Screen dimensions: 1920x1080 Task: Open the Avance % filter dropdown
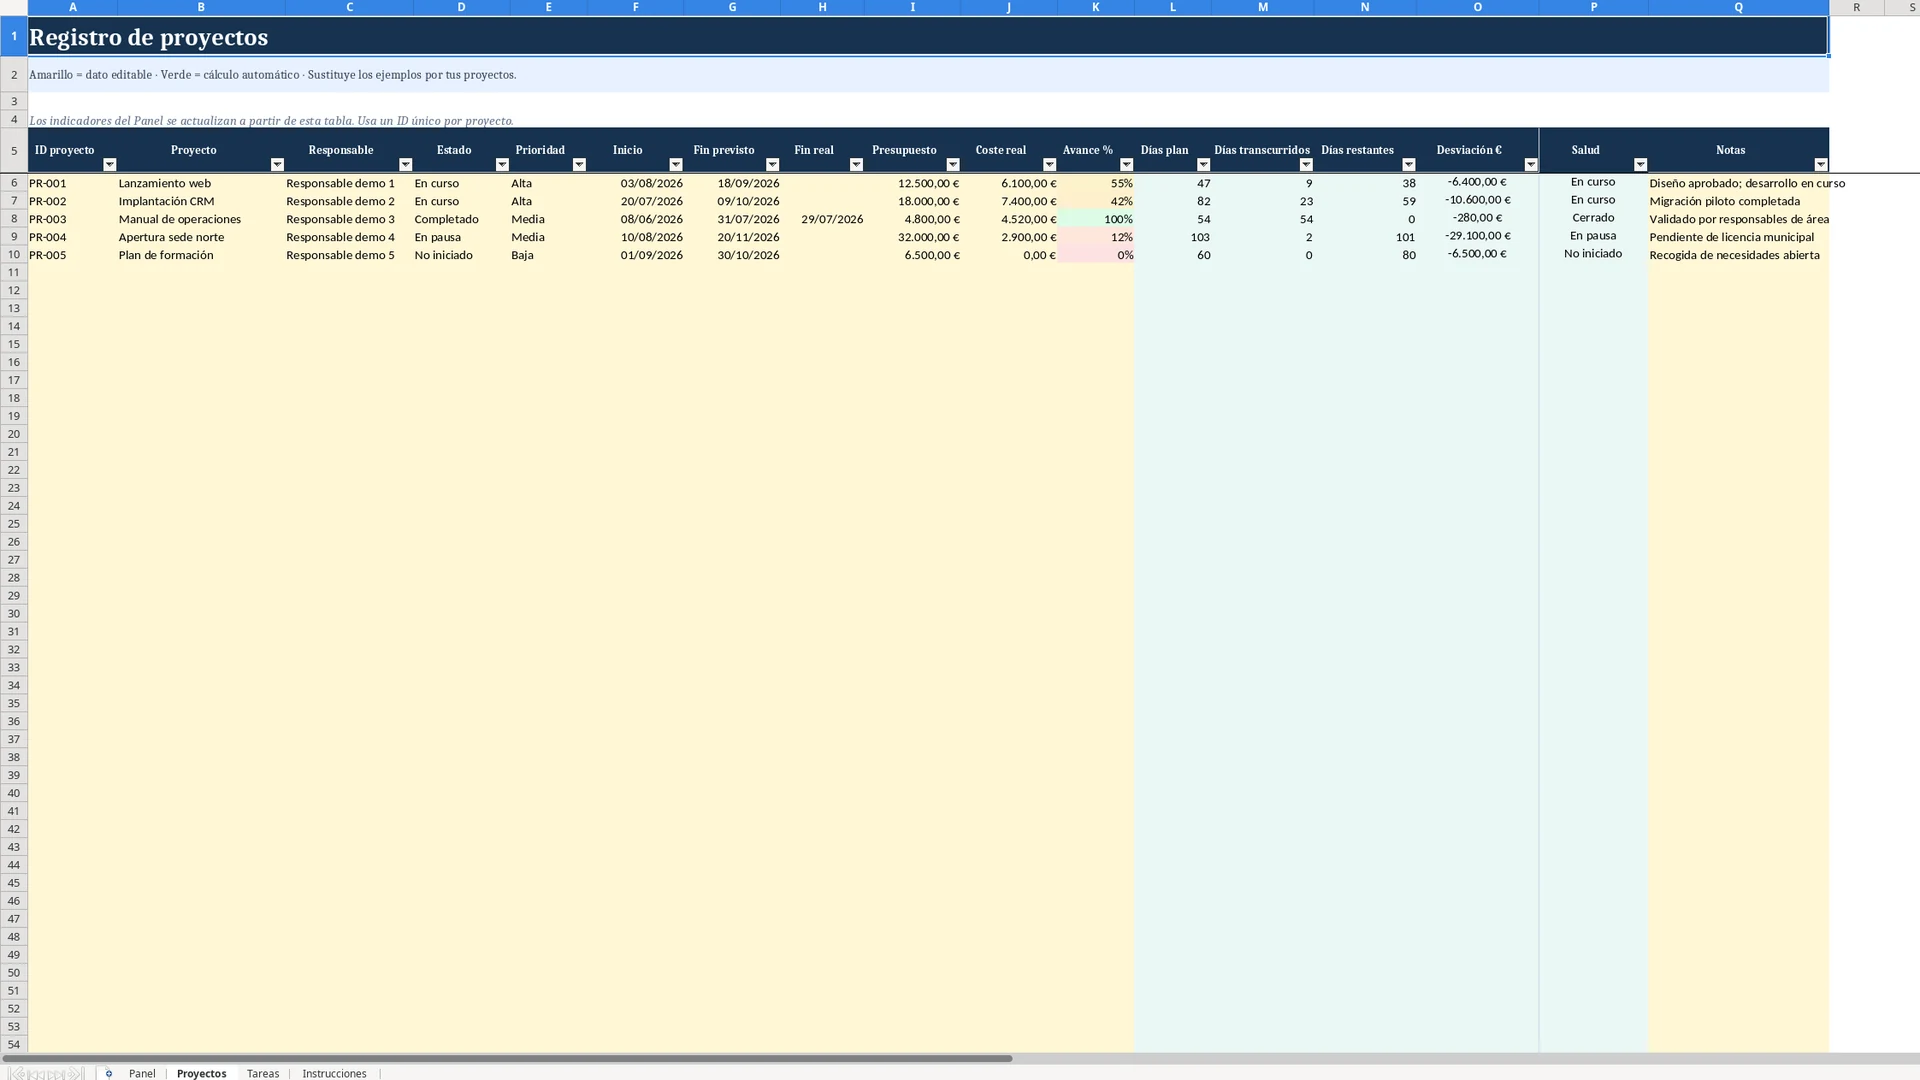[x=1126, y=165]
